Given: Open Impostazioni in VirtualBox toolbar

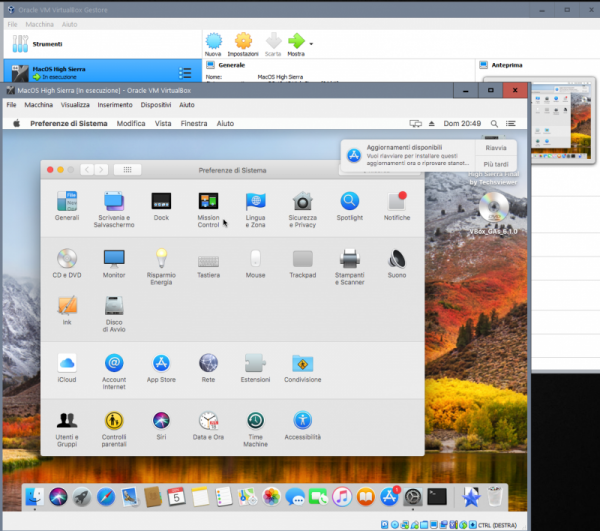Looking at the screenshot, I should point(242,42).
